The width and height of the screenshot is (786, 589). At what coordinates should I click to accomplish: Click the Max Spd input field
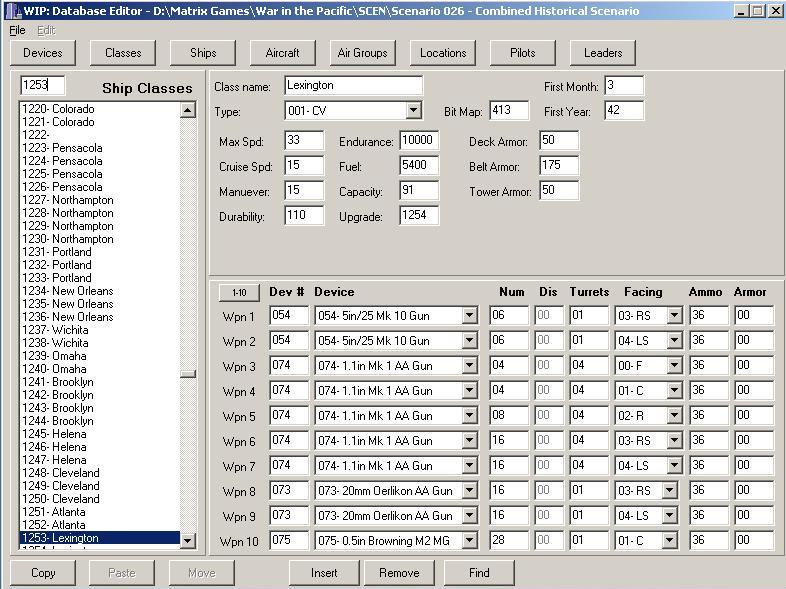[x=303, y=141]
